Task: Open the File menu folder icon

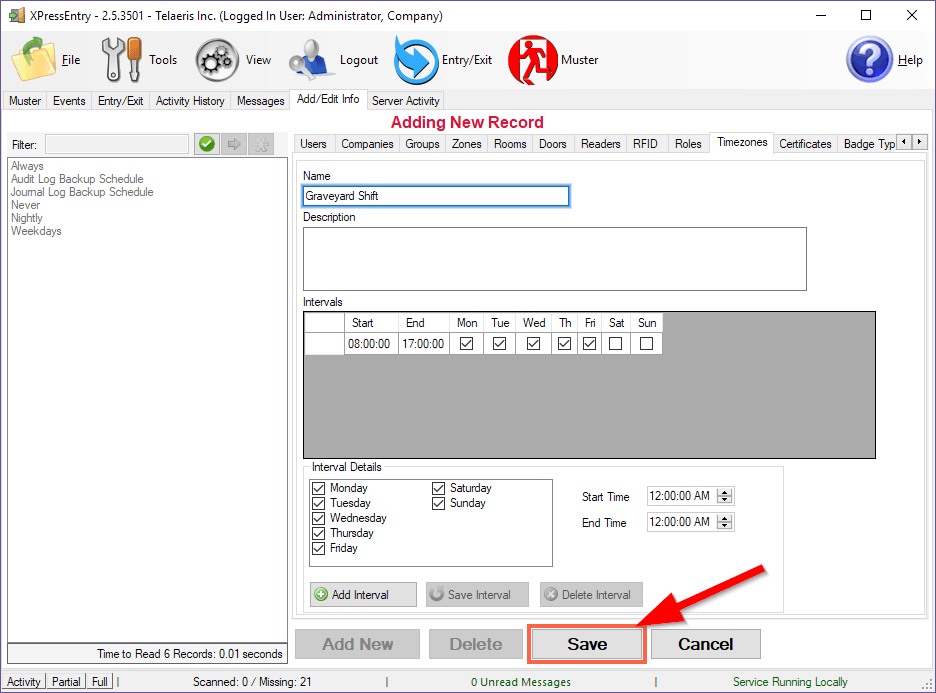Action: [35, 60]
